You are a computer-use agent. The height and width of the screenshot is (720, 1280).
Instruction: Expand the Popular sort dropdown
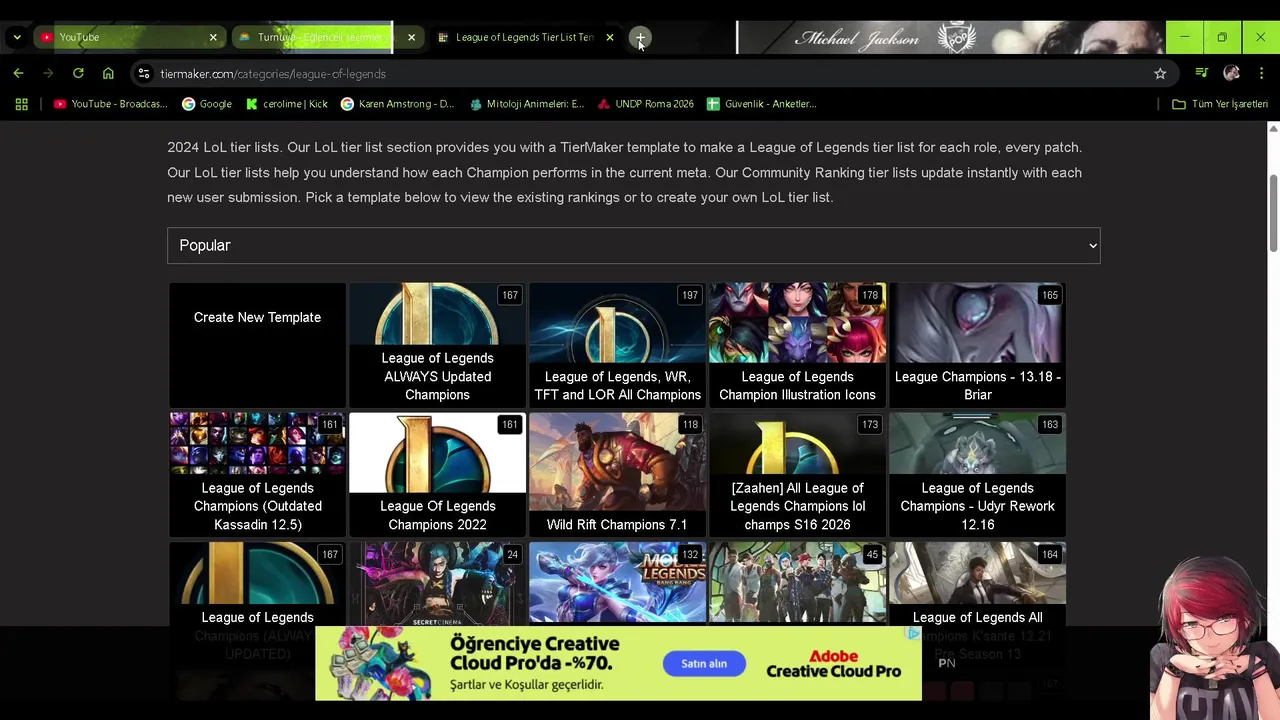[633, 245]
